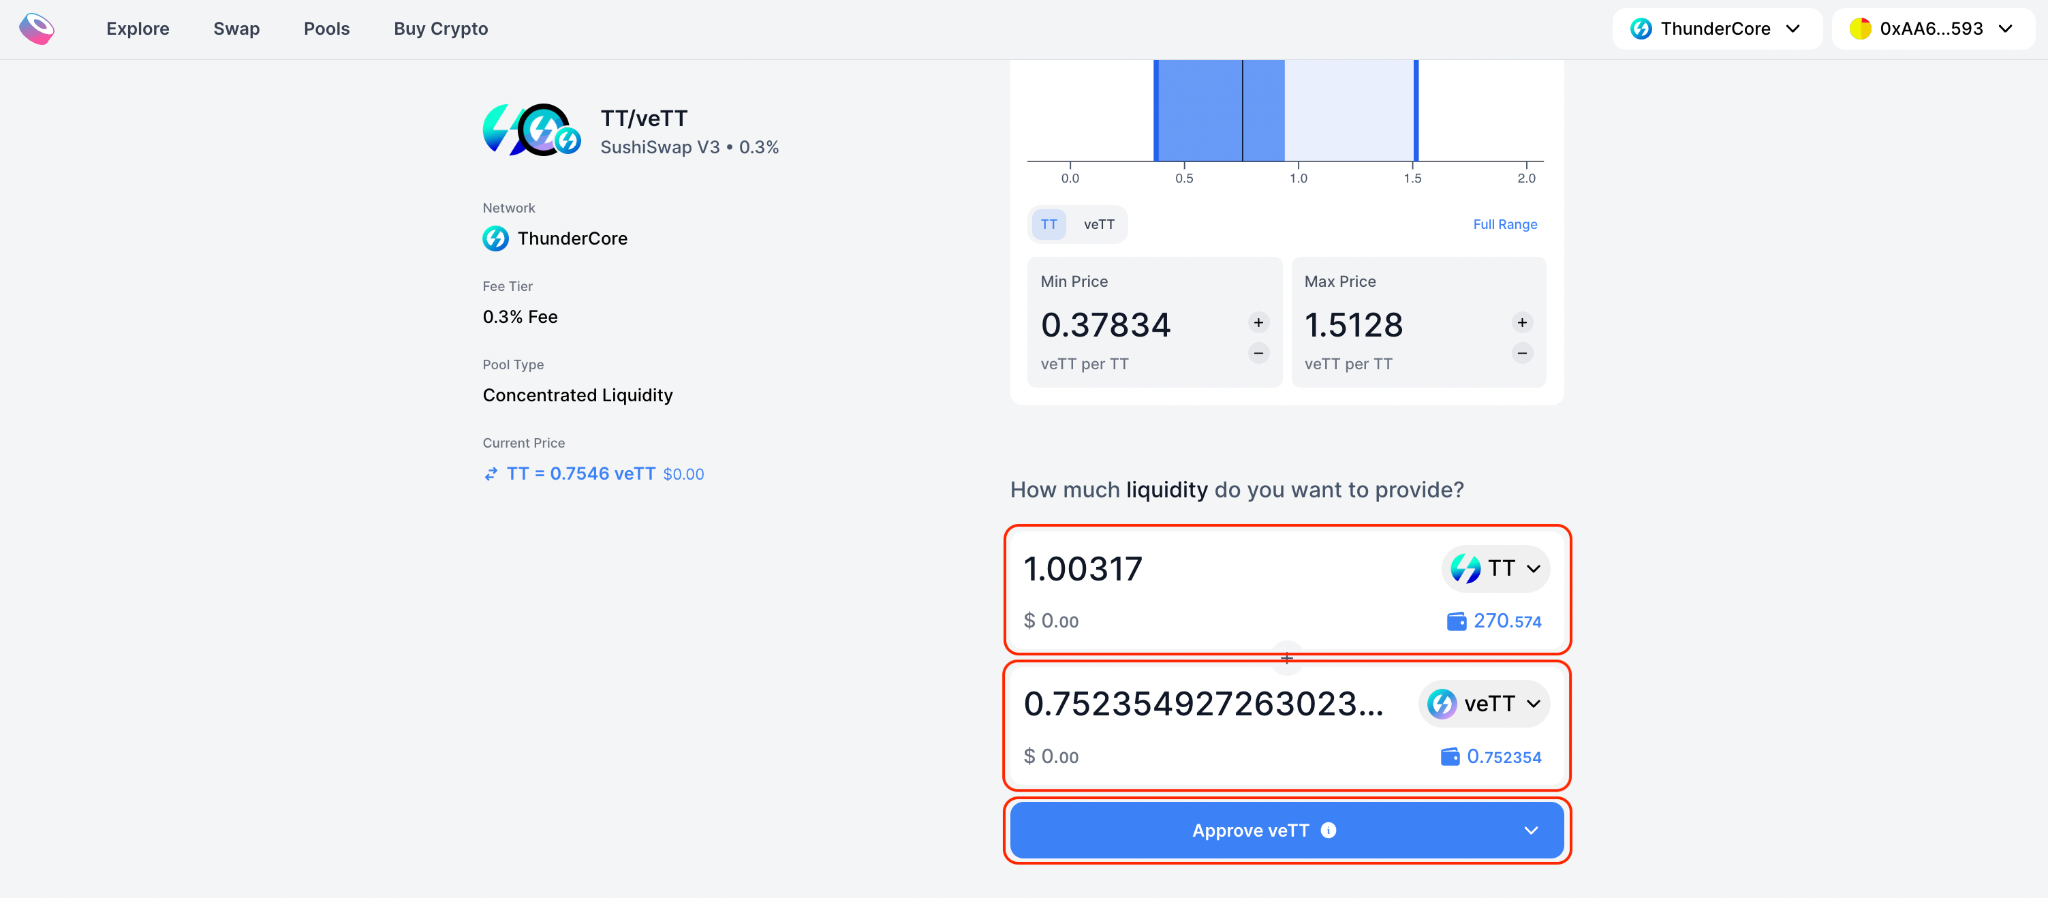Click minus icon to decrease Min Price

pos(1258,353)
